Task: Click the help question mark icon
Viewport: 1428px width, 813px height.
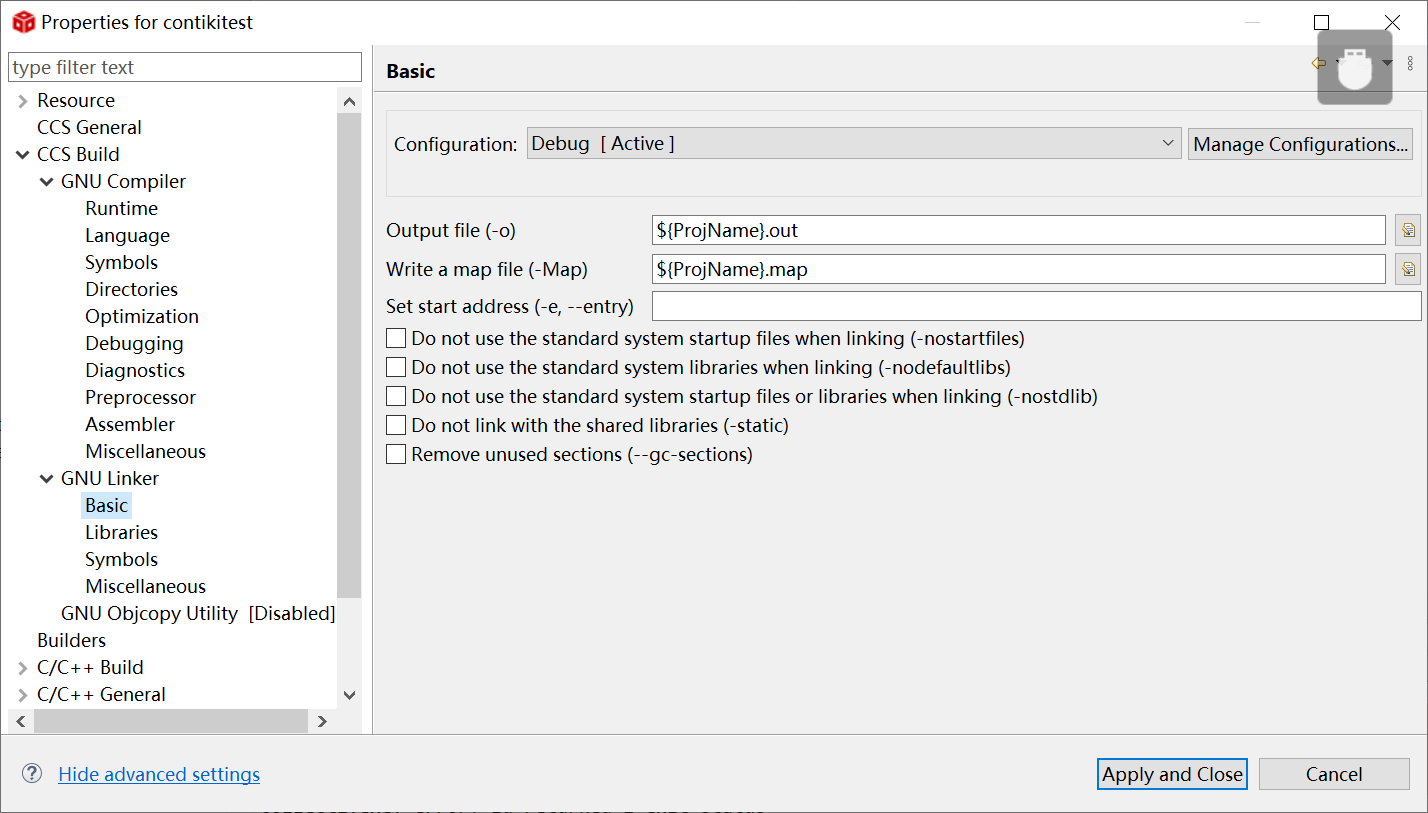Action: [x=32, y=774]
